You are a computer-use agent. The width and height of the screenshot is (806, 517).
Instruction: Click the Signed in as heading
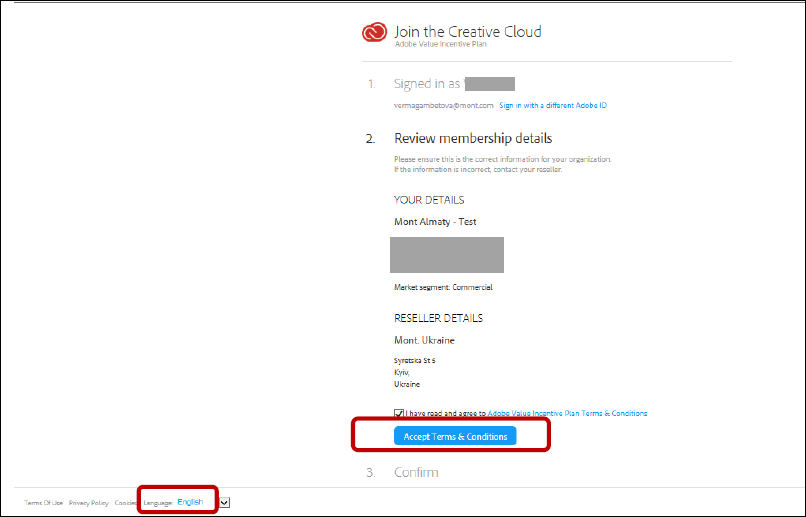427,84
